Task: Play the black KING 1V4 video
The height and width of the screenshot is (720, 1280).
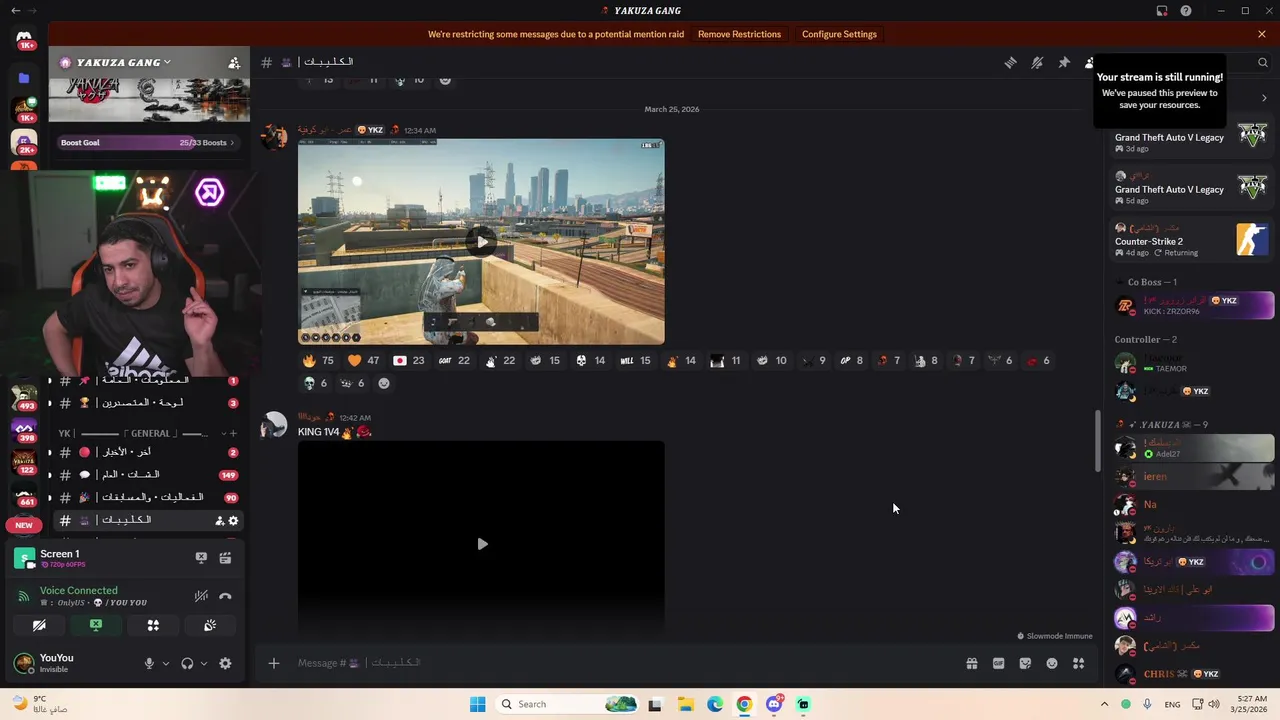Action: click(x=481, y=543)
